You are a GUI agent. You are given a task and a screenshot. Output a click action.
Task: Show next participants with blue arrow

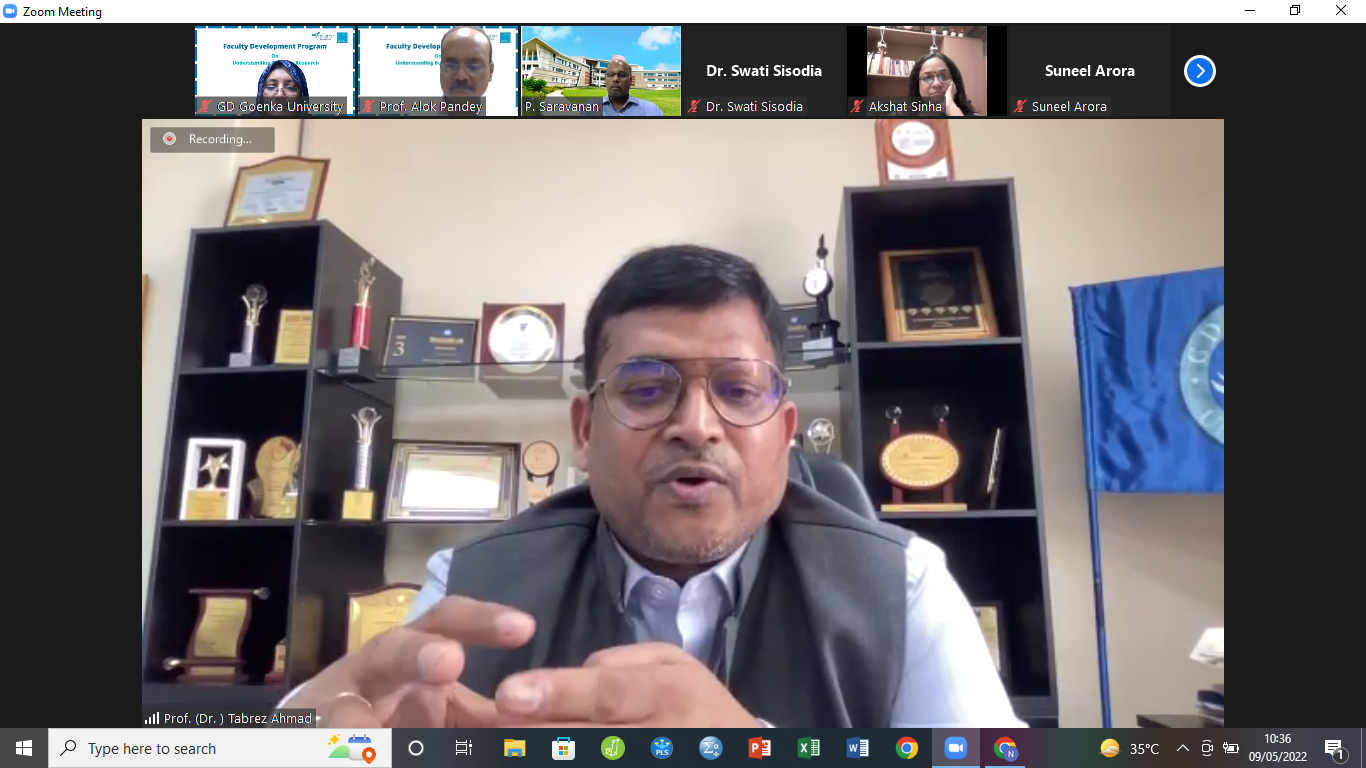coord(1199,71)
